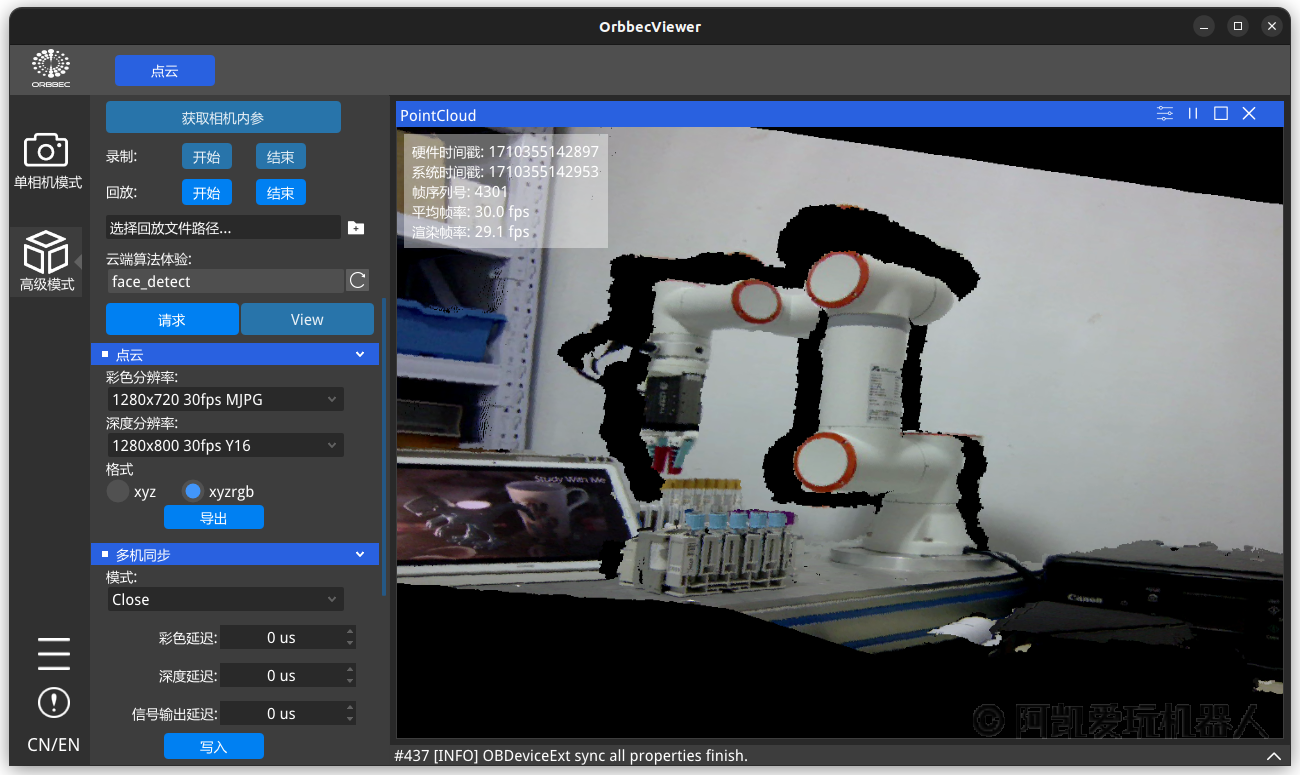
Task: Toggle CN/EN language switch
Action: pyautogui.click(x=53, y=745)
